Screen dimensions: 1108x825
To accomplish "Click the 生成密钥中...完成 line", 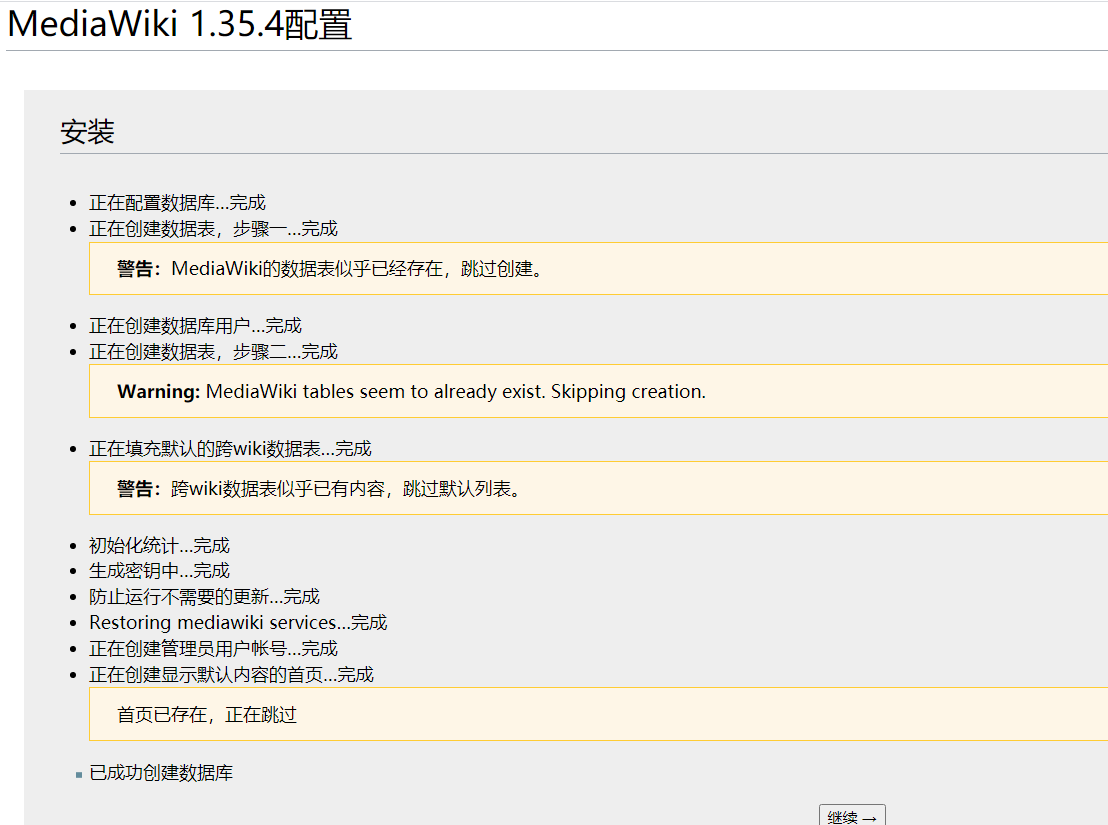I will [x=159, y=570].
